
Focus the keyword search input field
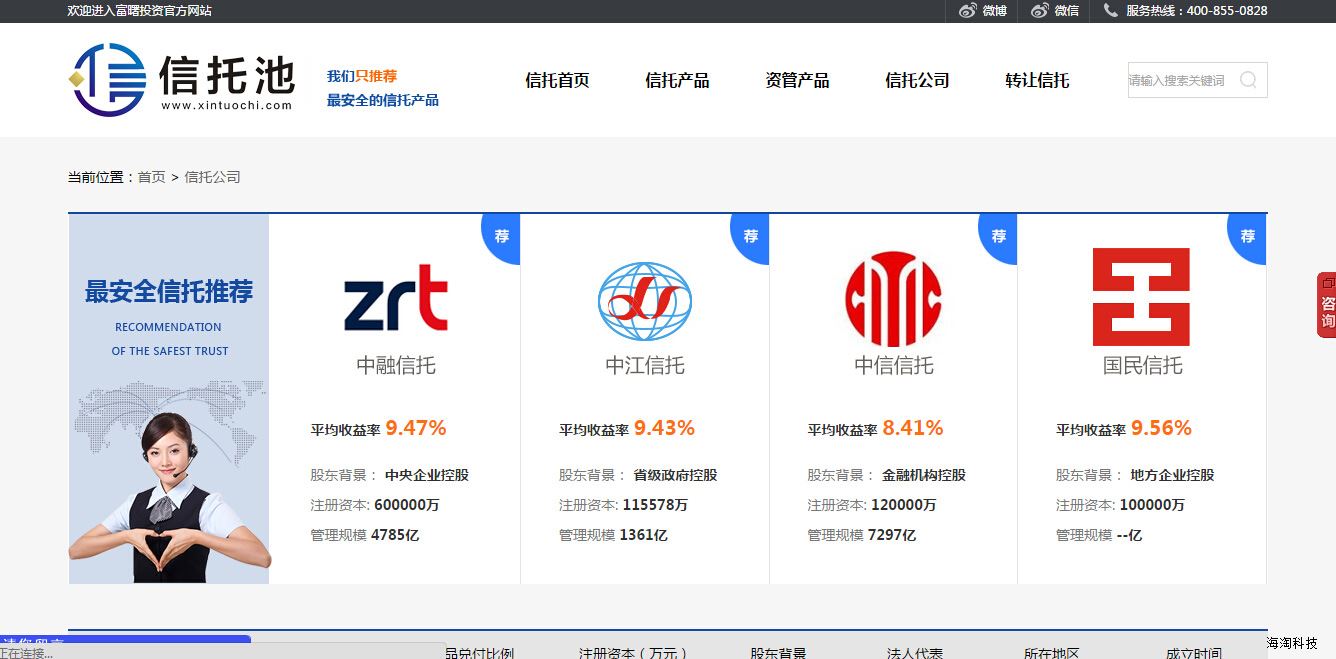point(1180,80)
